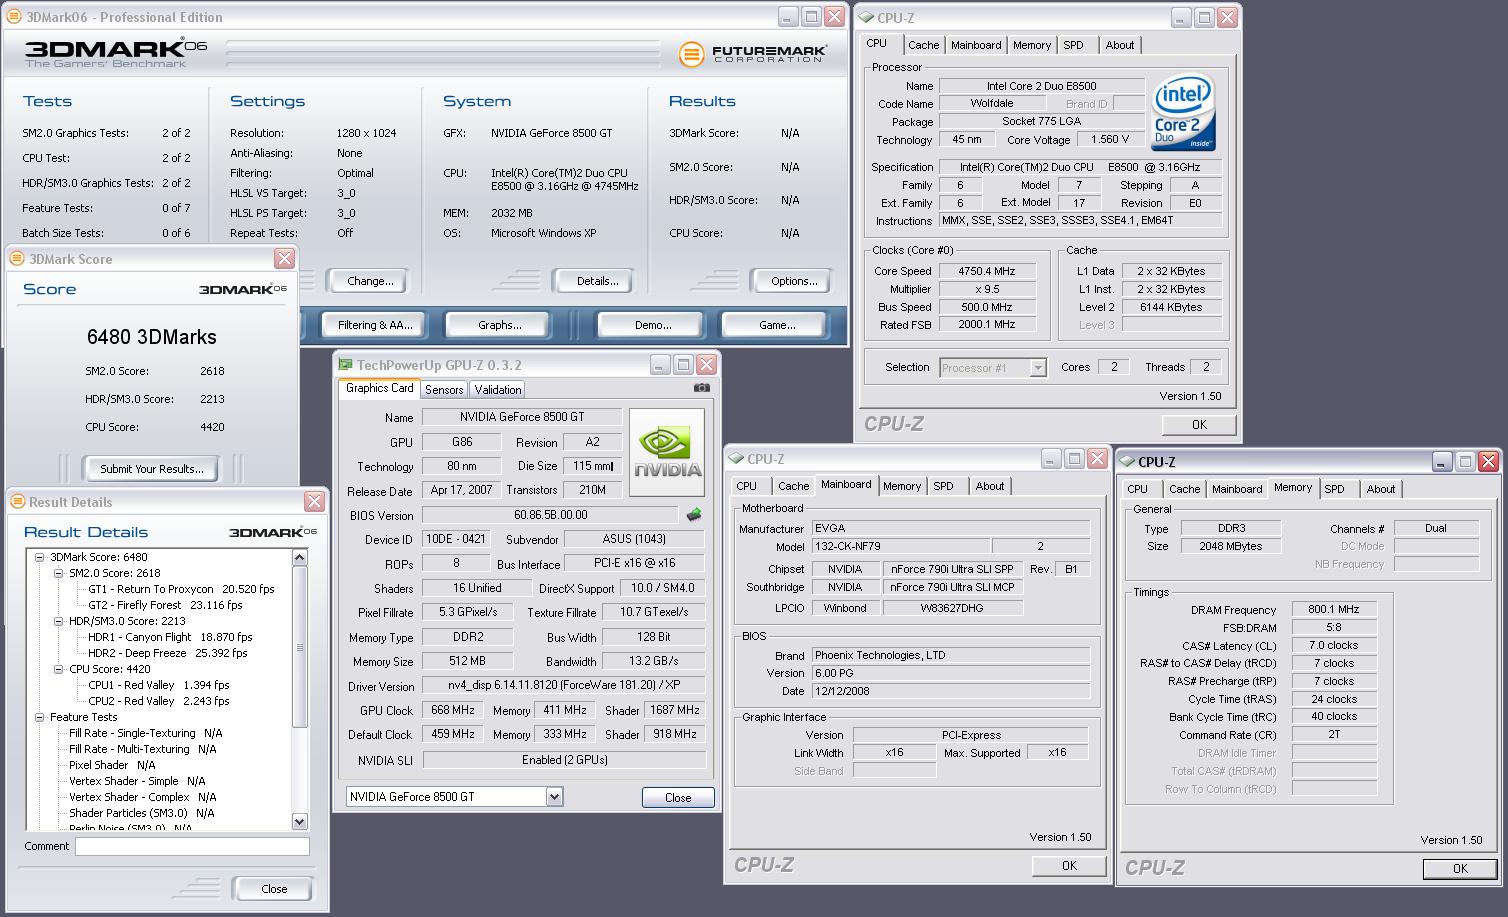The height and width of the screenshot is (917, 1508).
Task: Open Mainboard tab in CPU-Z CPU window
Action: pyautogui.click(x=976, y=45)
